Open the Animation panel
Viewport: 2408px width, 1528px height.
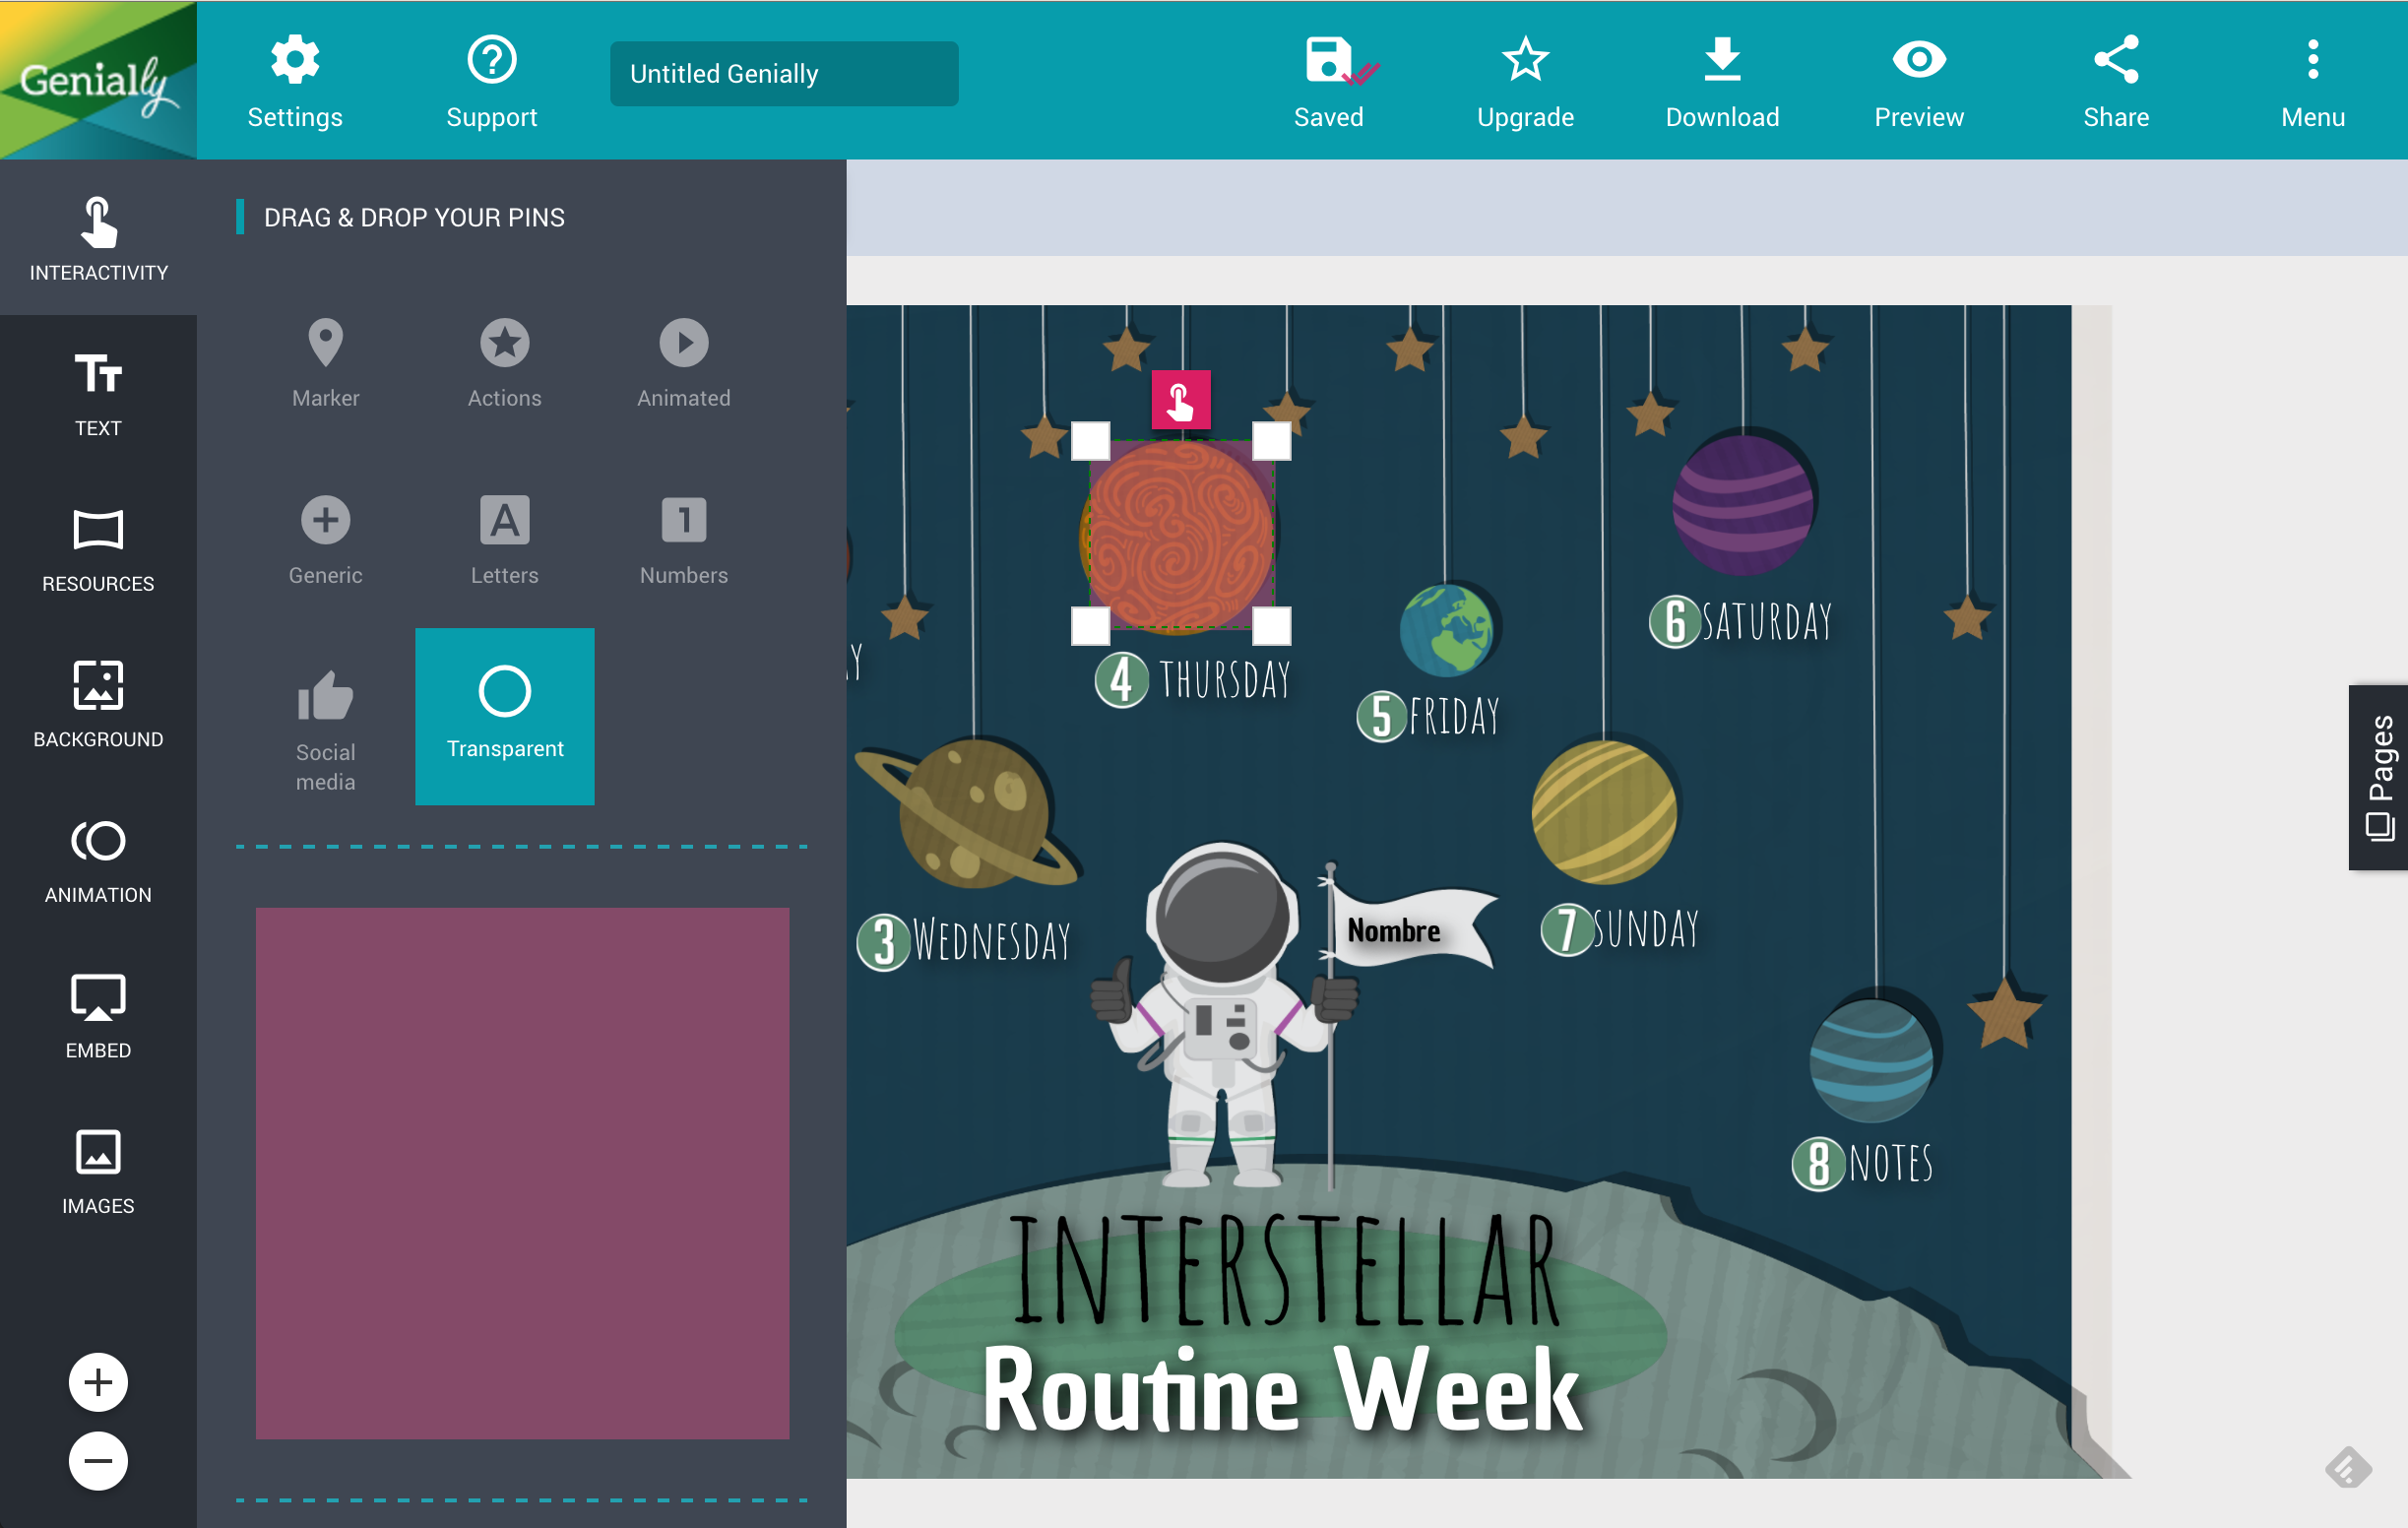pyautogui.click(x=96, y=859)
